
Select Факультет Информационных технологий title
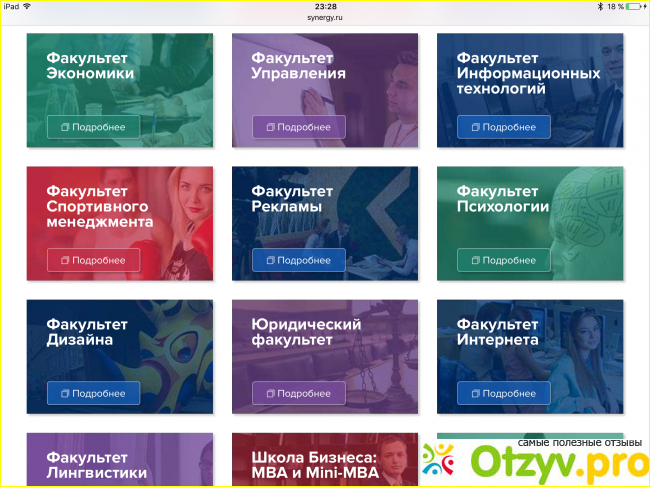pyautogui.click(x=528, y=73)
